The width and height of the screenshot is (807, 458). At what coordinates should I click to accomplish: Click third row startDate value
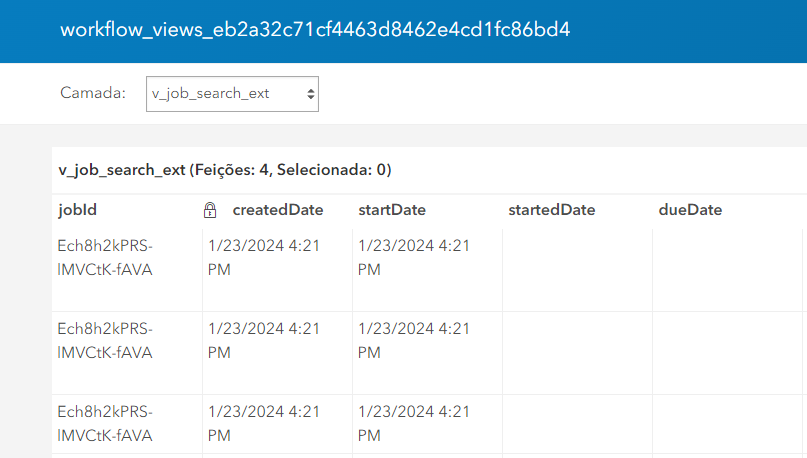pyautogui.click(x=414, y=424)
